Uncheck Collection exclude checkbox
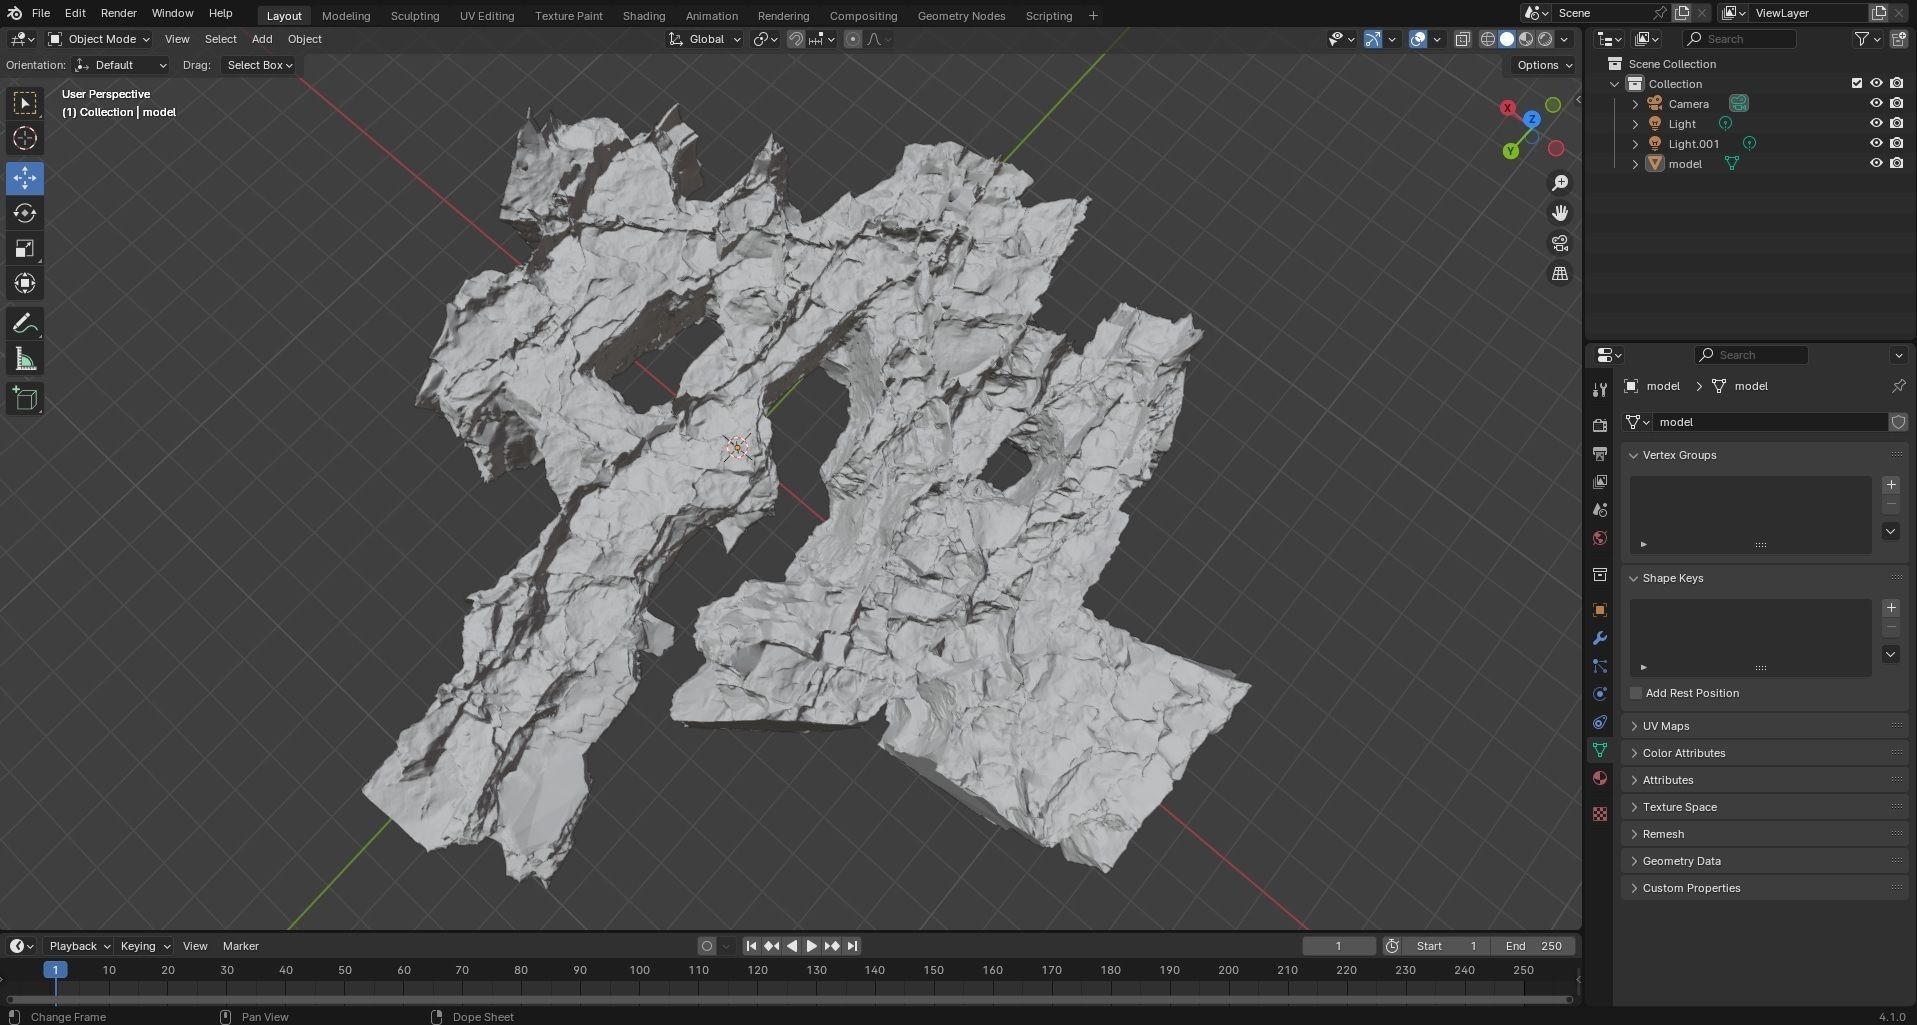 pos(1857,83)
